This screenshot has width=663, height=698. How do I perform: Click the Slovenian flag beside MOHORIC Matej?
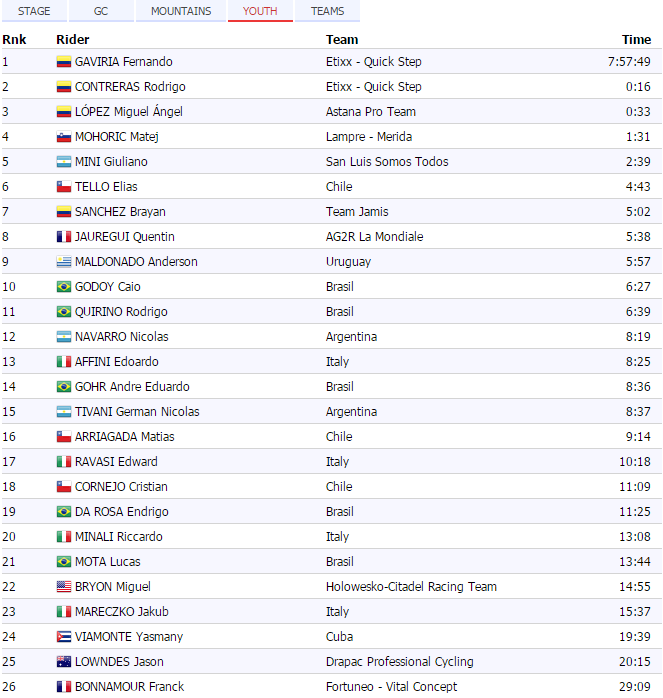click(x=64, y=137)
